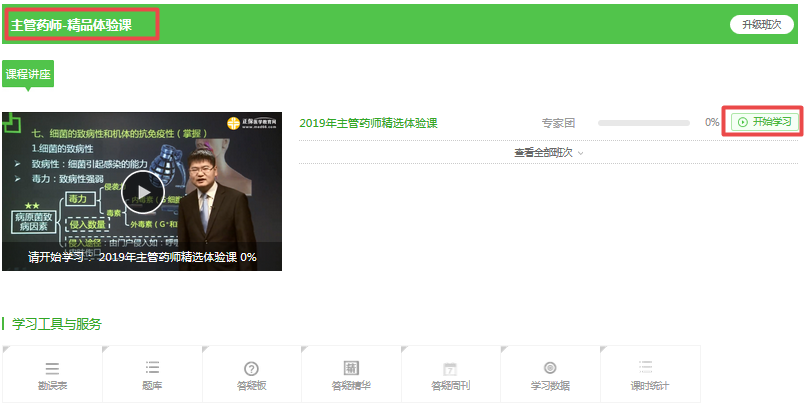Click the 升级班次 button

pos(761,25)
